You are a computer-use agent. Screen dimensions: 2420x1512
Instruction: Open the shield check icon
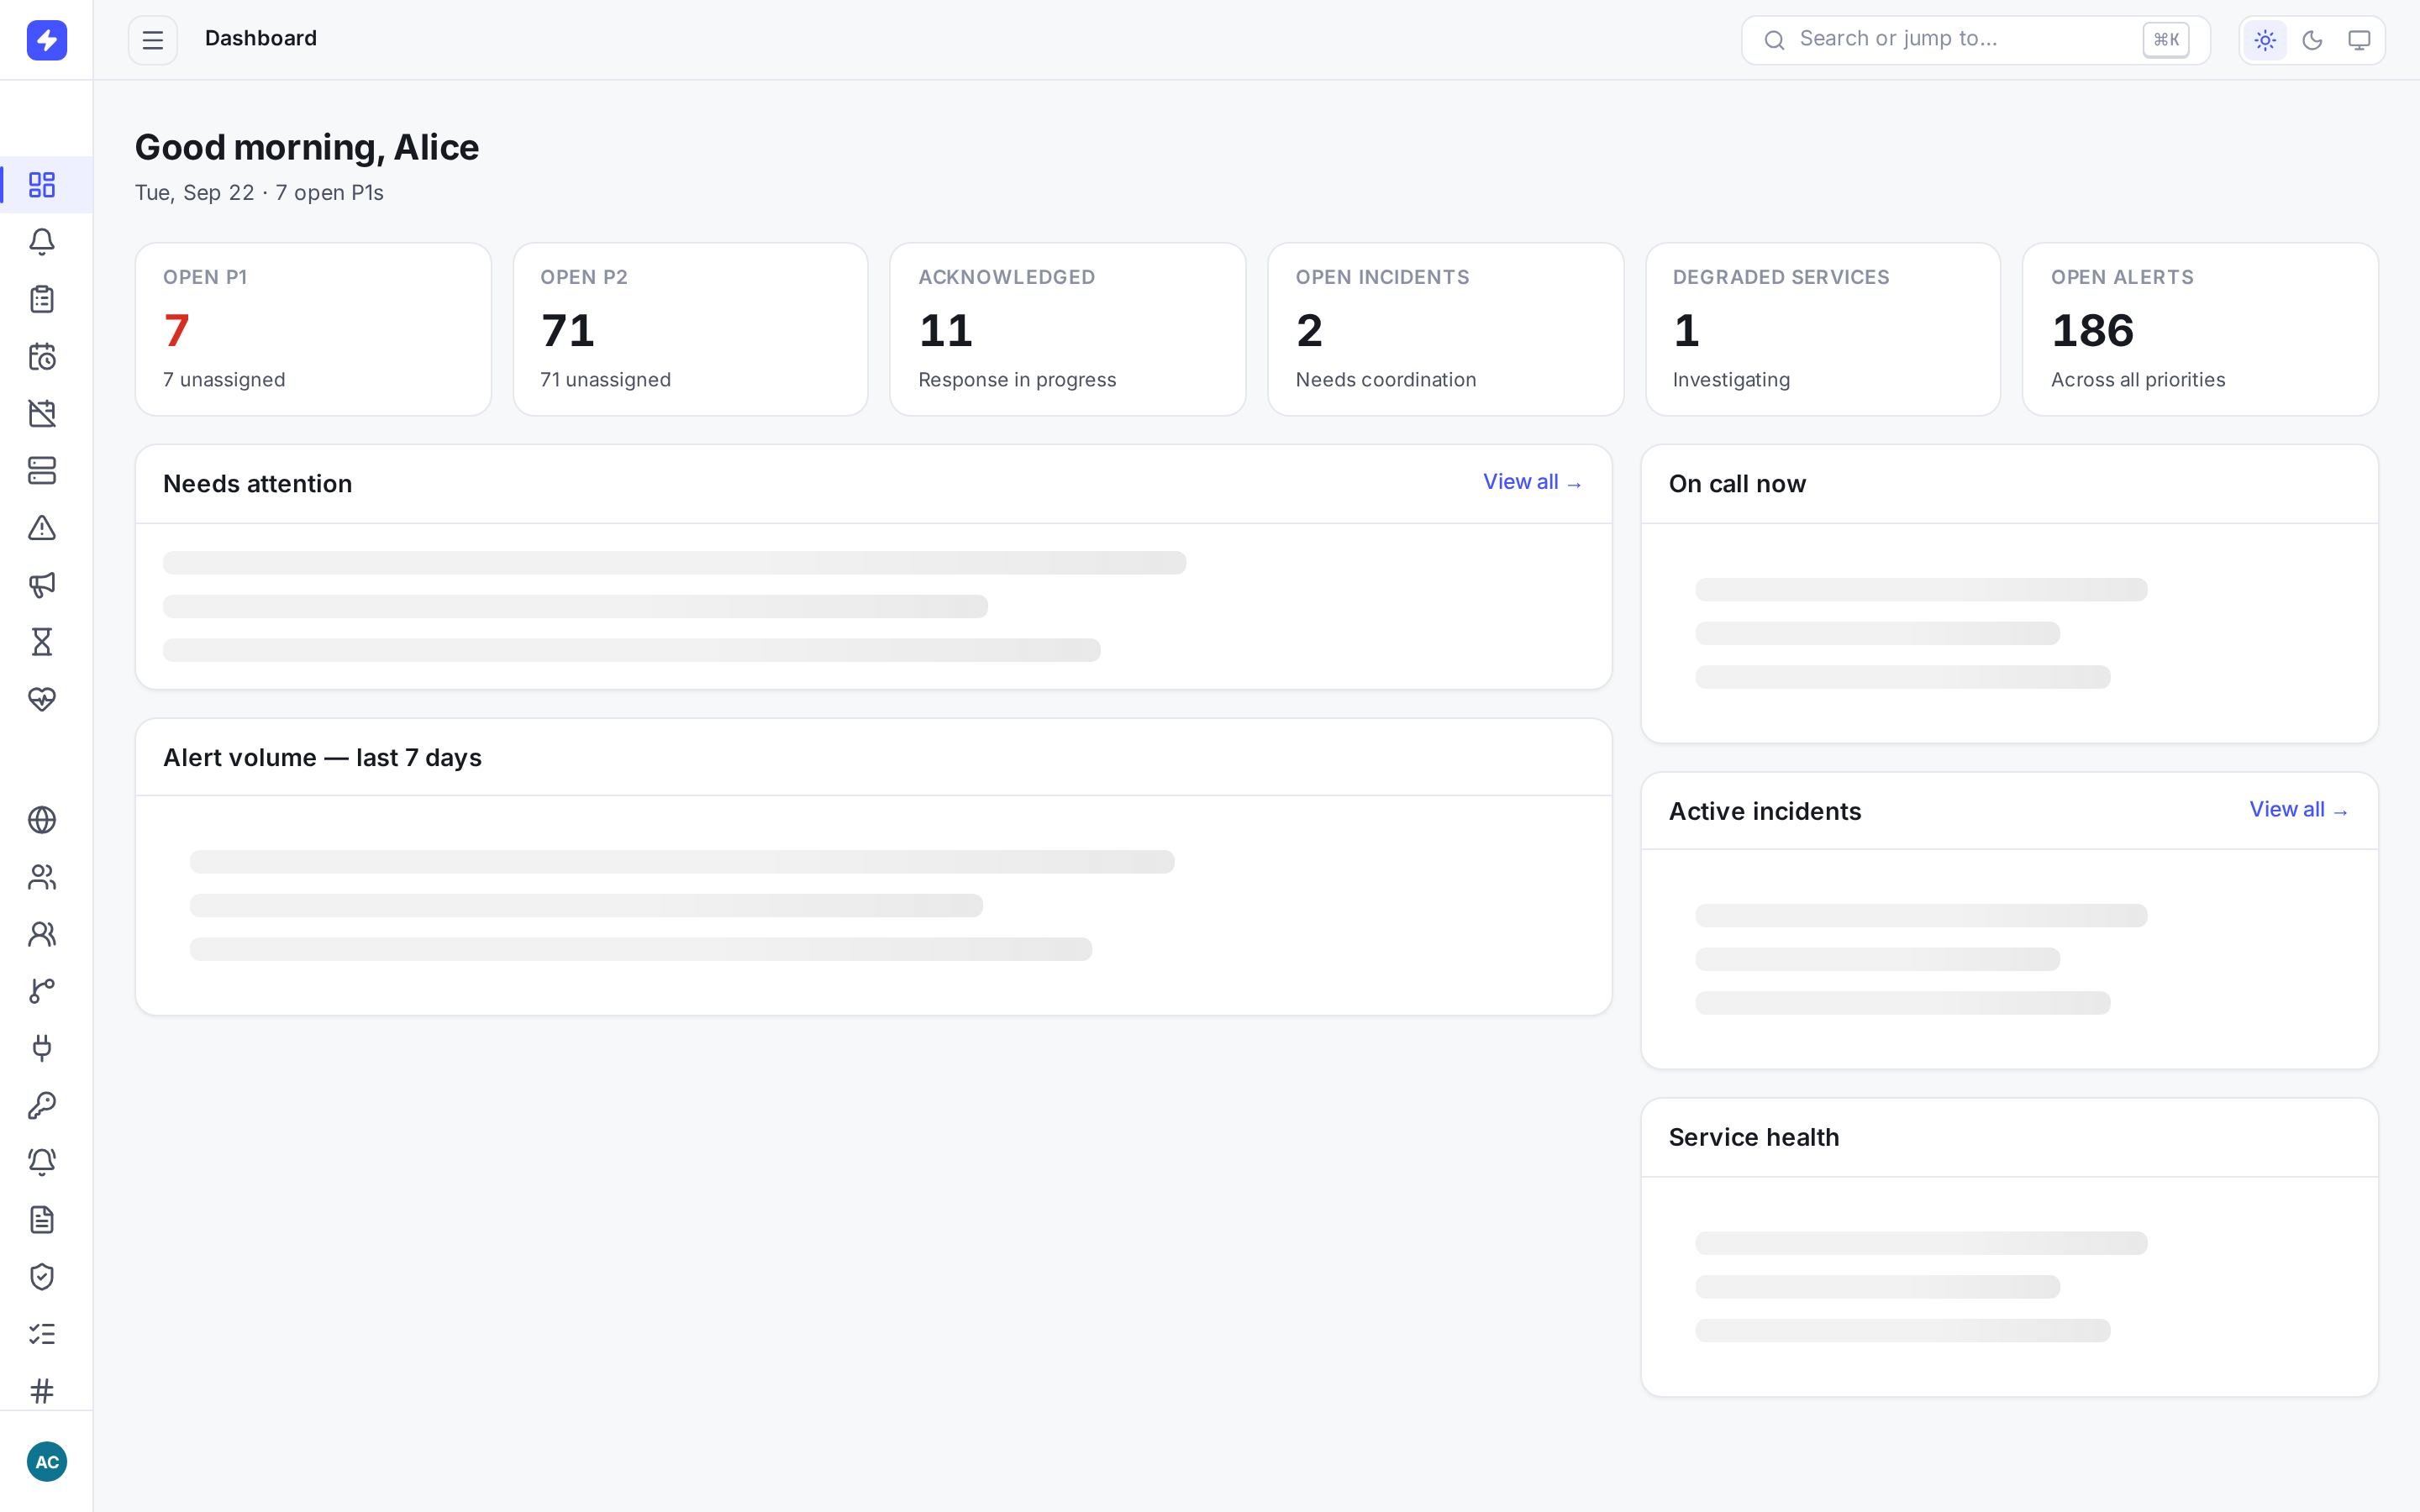coord(42,1277)
